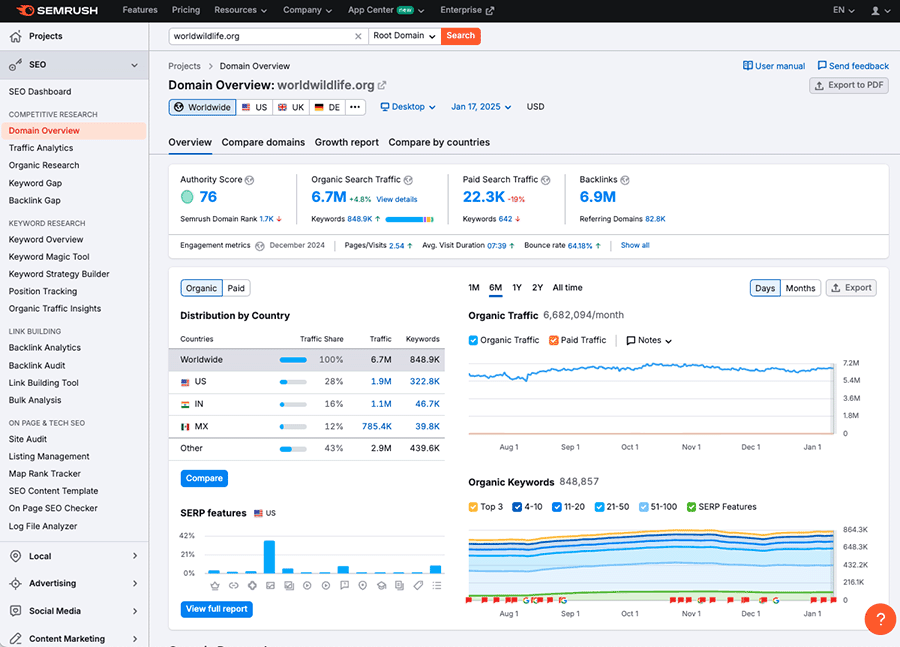Open the Projects home icon
Screen dimensions: 900x647
pos(15,36)
